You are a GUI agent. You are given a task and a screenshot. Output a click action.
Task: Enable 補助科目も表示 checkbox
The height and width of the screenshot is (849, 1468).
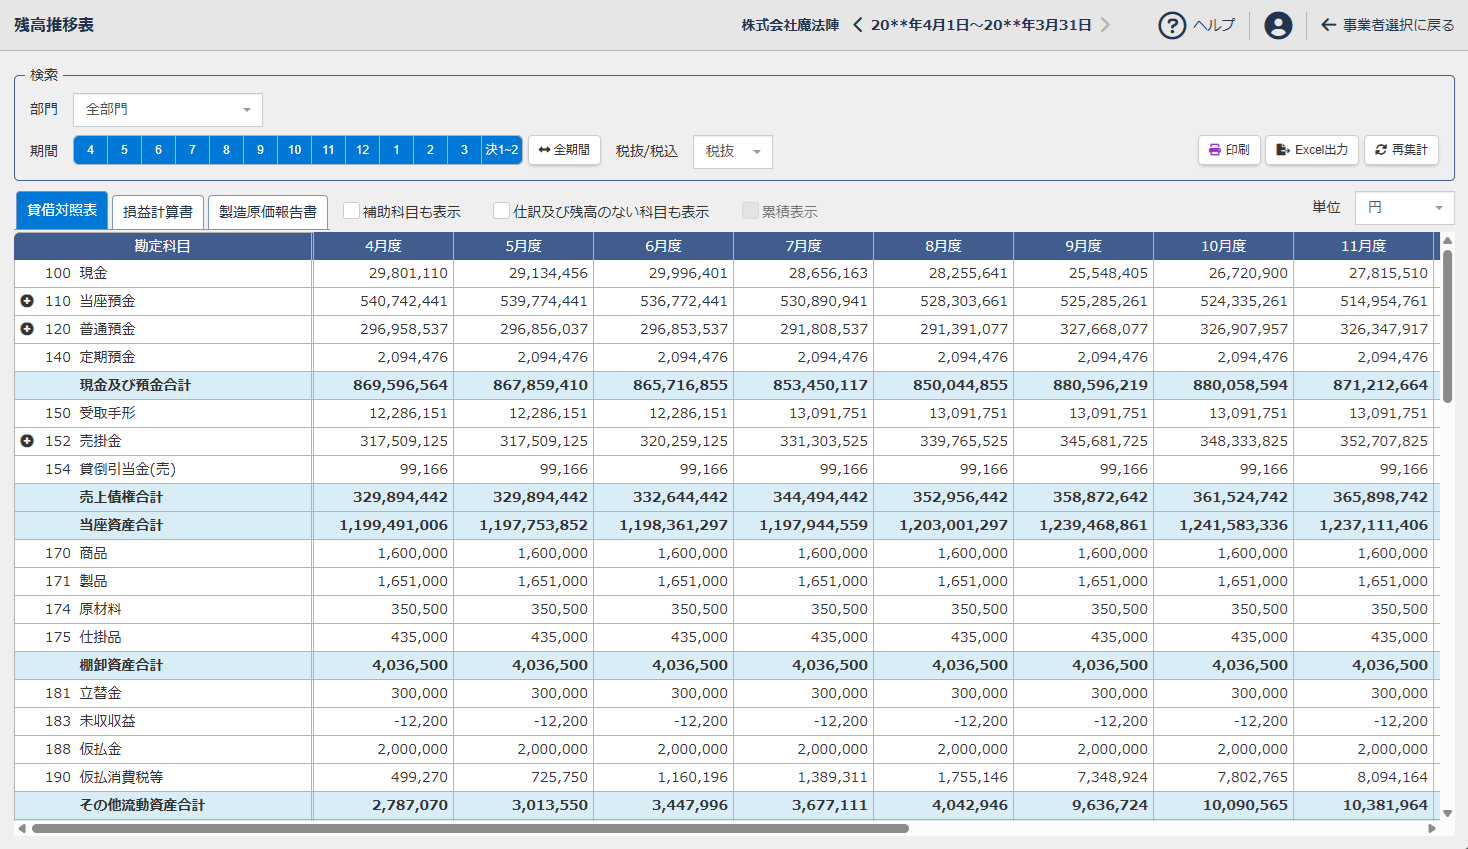click(351, 211)
